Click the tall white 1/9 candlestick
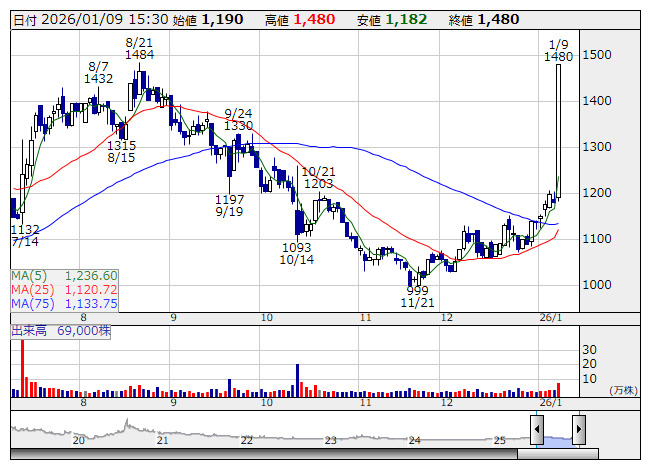Image resolution: width=653 pixels, height=470 pixels. 558,131
